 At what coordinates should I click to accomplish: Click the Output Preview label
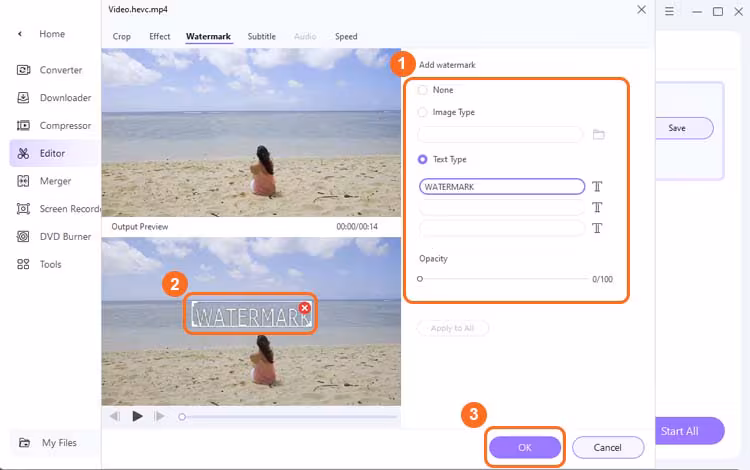[140, 227]
